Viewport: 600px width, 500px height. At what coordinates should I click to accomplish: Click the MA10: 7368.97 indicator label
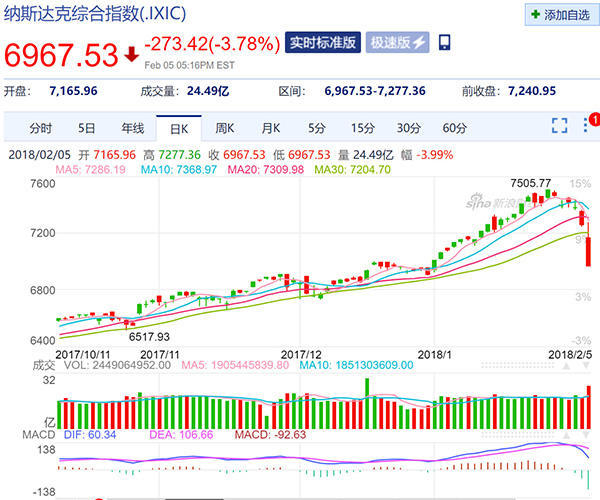[x=179, y=169]
